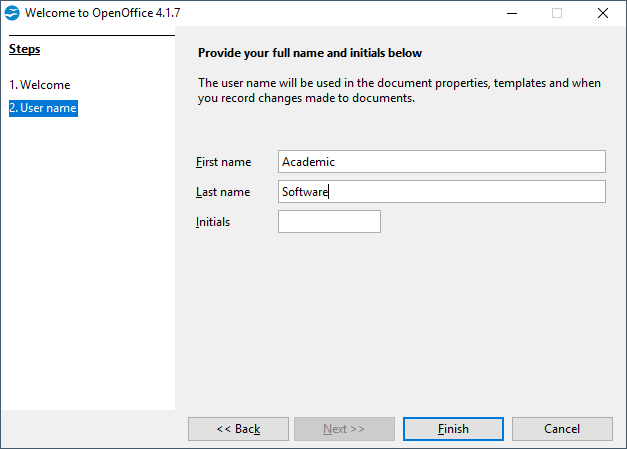The width and height of the screenshot is (627, 449).
Task: Click the First name label
Action: coord(224,162)
